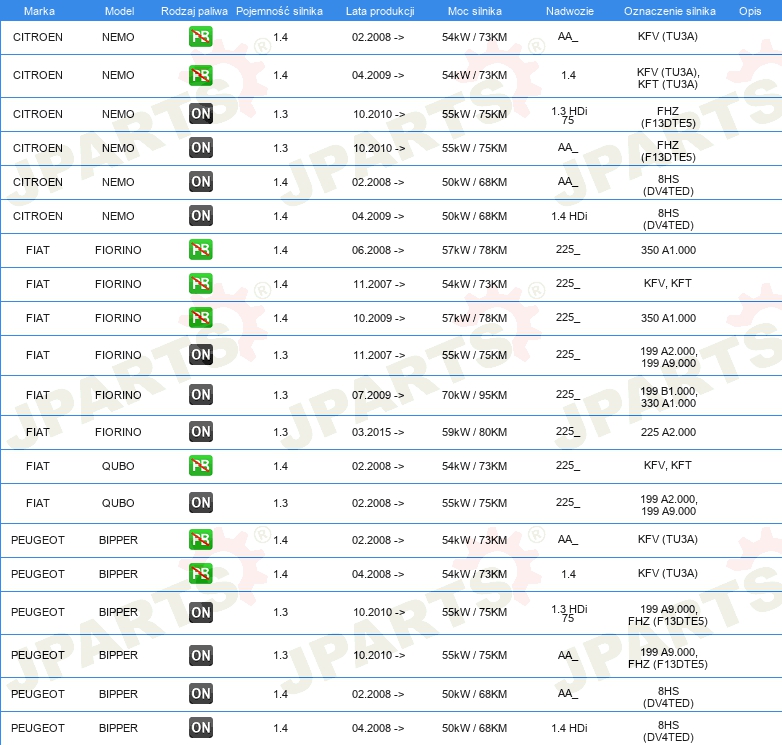
Task: Click the petrol icon for Peugeot Bipper 04.2008 KFV
Action: pyautogui.click(x=200, y=574)
